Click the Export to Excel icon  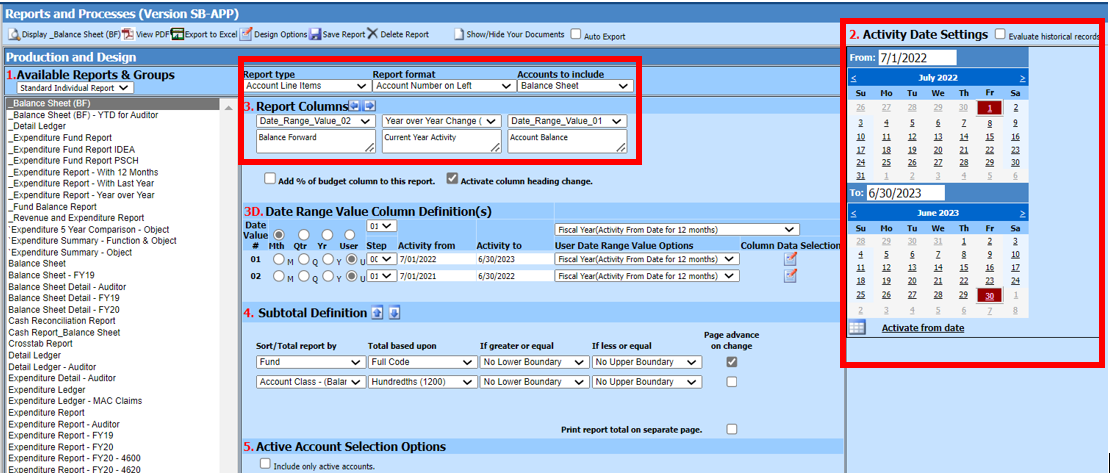pos(178,34)
